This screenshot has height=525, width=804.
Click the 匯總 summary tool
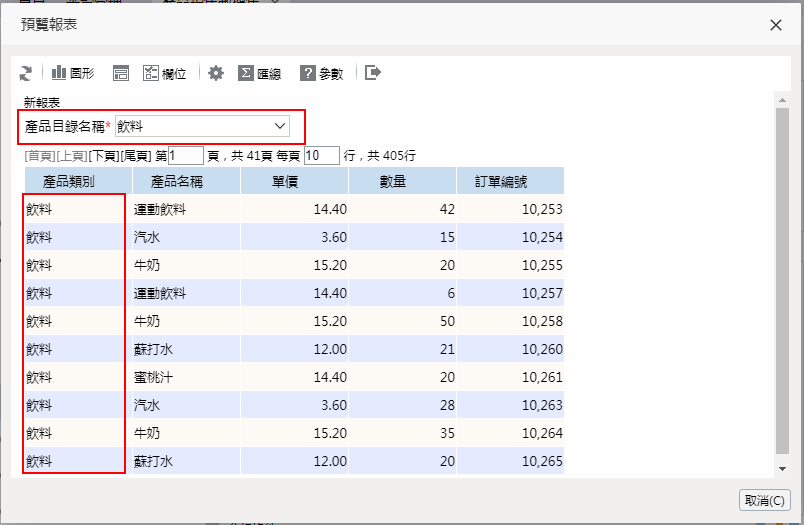click(x=259, y=73)
